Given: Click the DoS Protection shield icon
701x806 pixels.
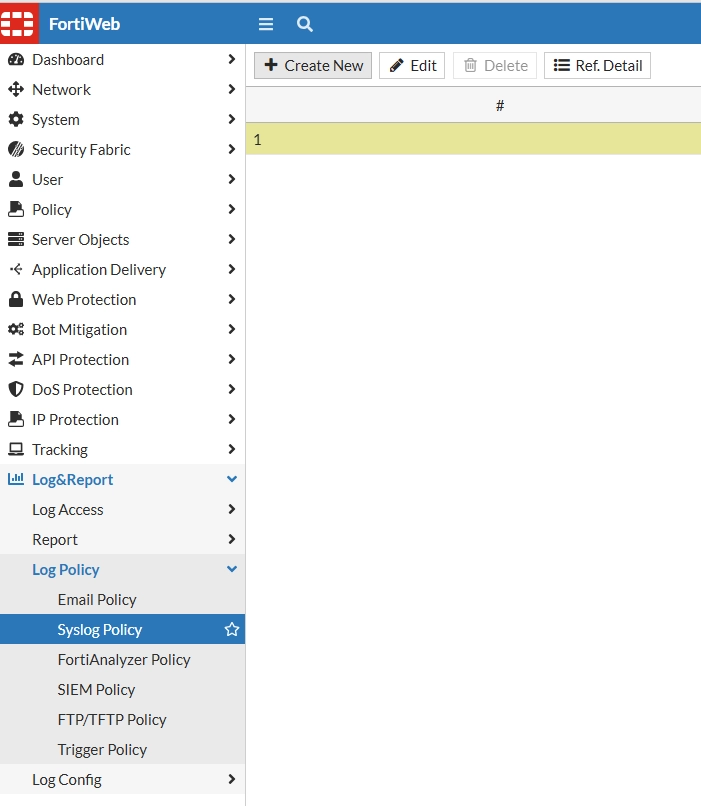Looking at the screenshot, I should pyautogui.click(x=16, y=389).
